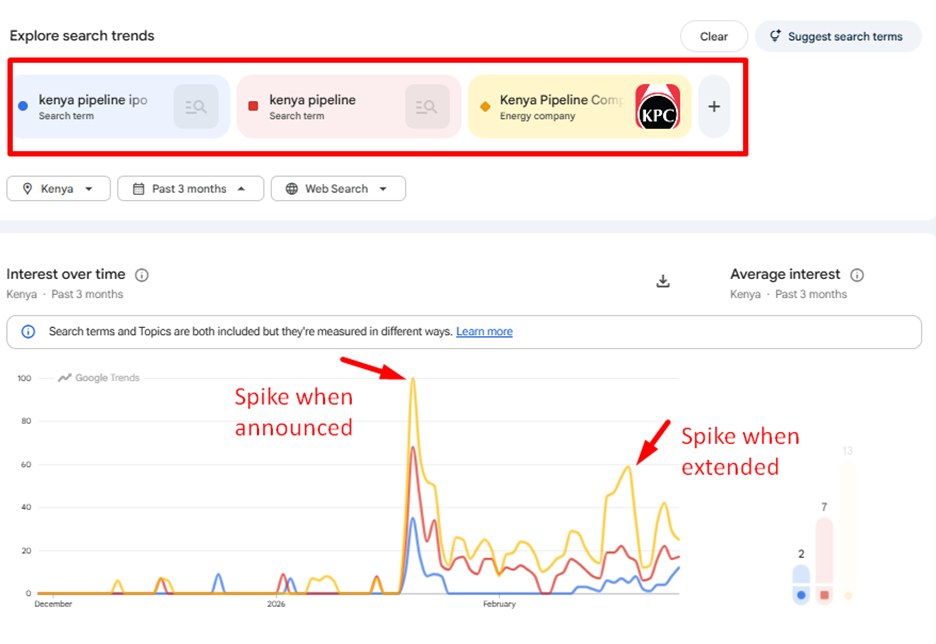Click the info icon in the notice banner
Screen dimensions: 936x644
click(28, 332)
